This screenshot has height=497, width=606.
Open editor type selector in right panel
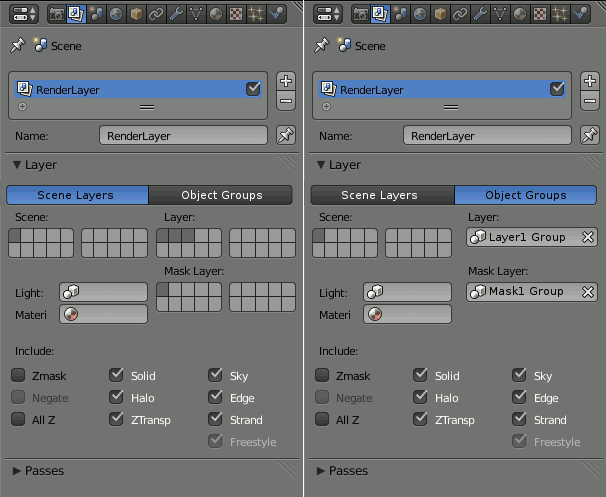(x=328, y=14)
